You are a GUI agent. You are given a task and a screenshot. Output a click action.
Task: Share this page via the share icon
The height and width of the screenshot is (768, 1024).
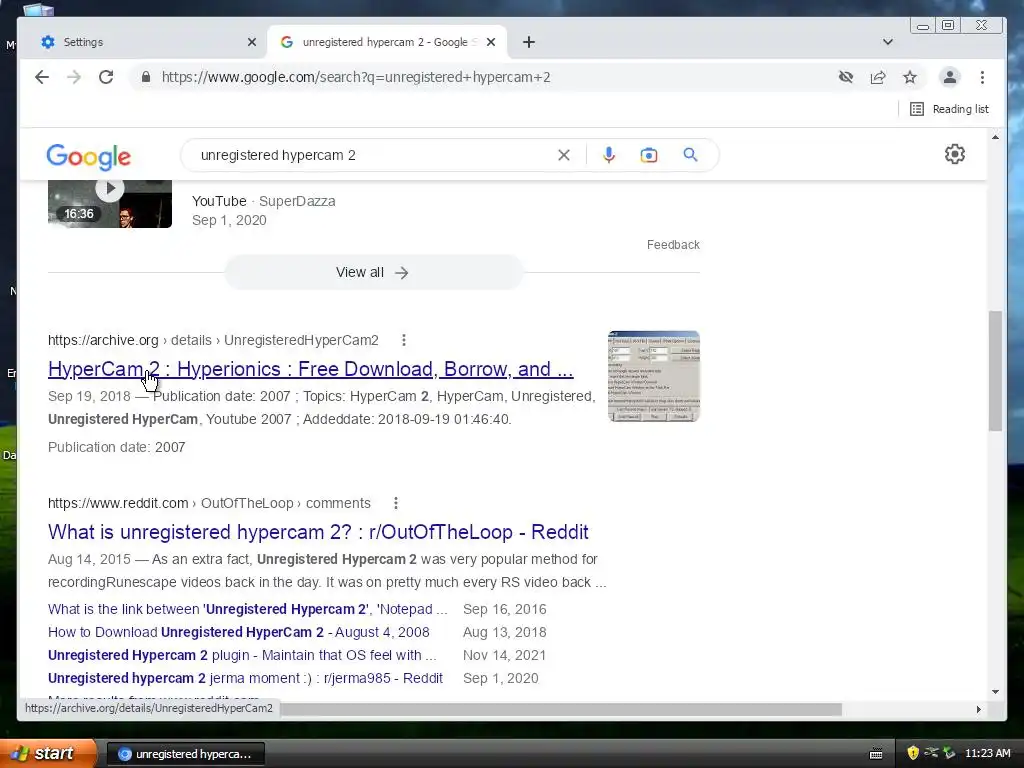[x=878, y=77]
